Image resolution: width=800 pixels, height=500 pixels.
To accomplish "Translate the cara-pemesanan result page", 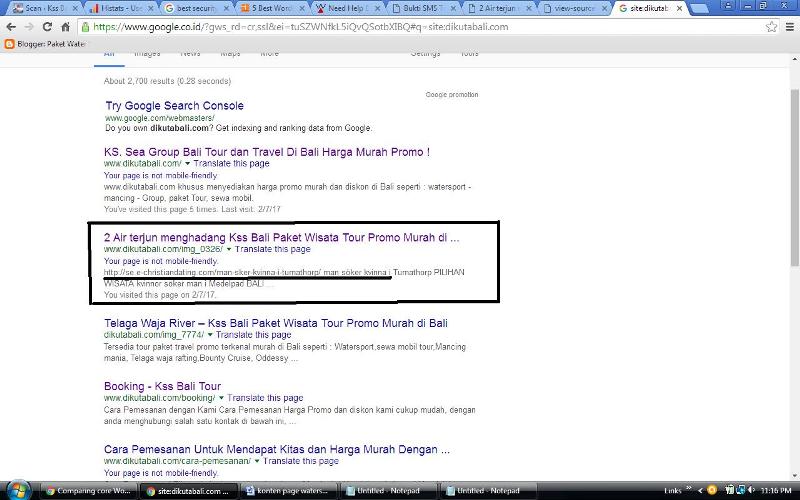I will click(x=301, y=461).
